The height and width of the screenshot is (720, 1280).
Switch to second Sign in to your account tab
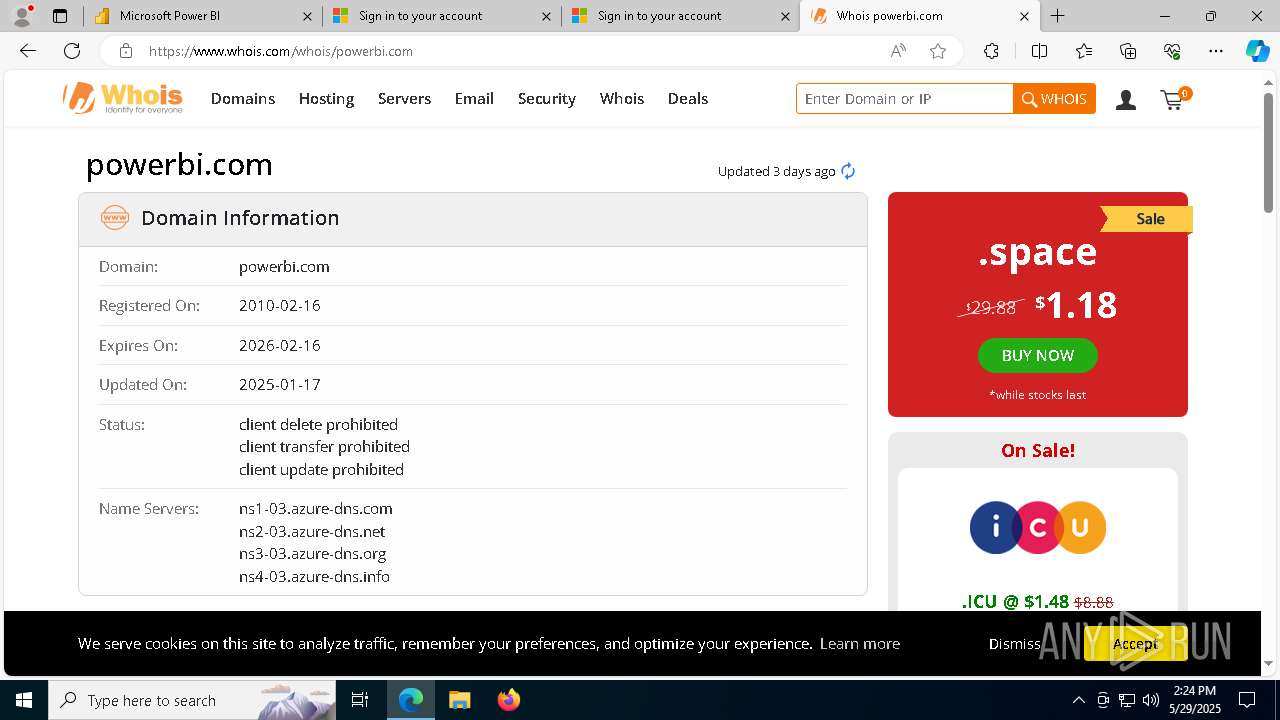click(x=681, y=16)
